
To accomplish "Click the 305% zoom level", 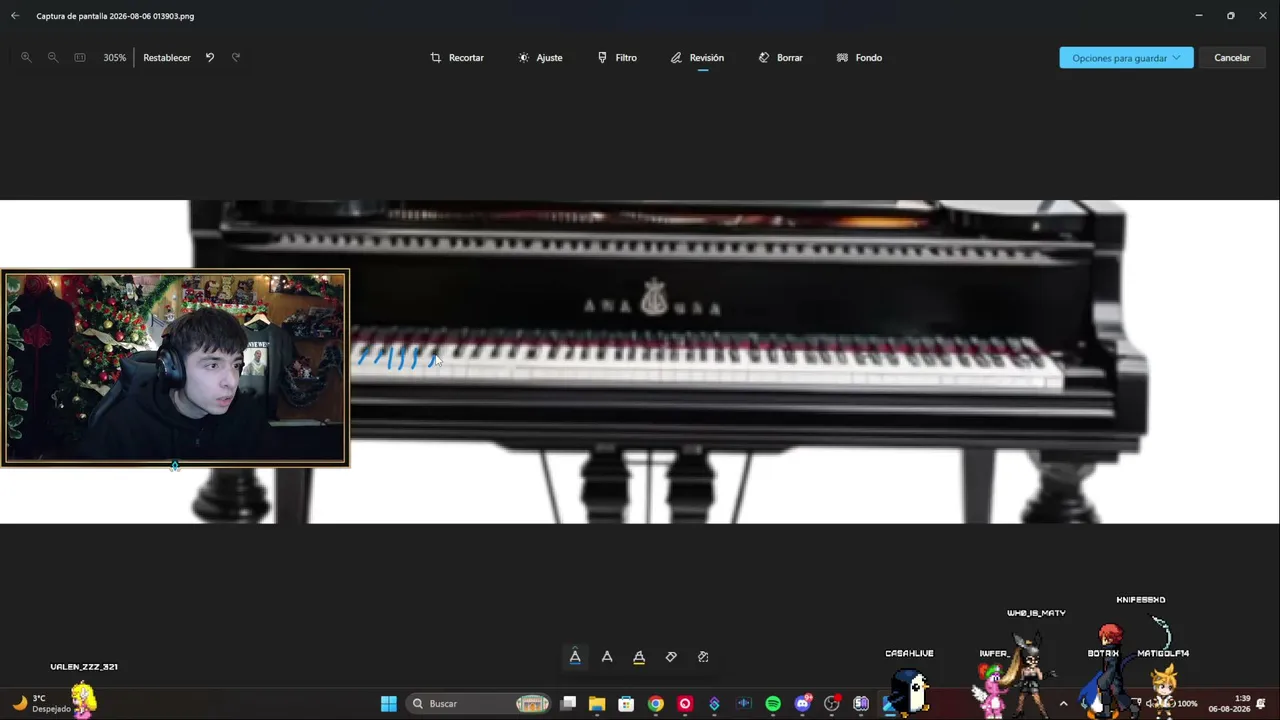I will (x=115, y=58).
